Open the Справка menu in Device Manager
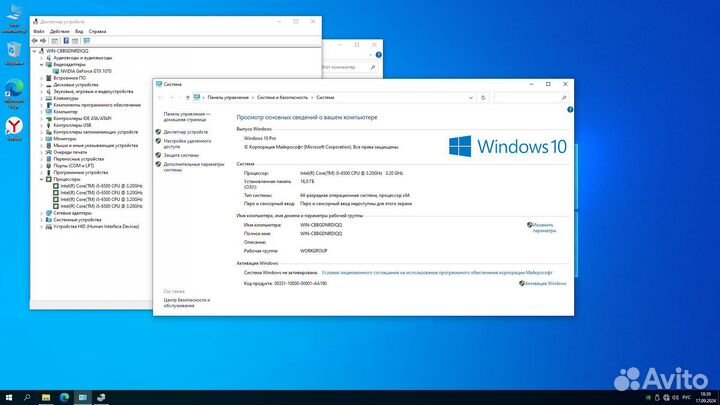This screenshot has height=405, width=720. tap(97, 31)
